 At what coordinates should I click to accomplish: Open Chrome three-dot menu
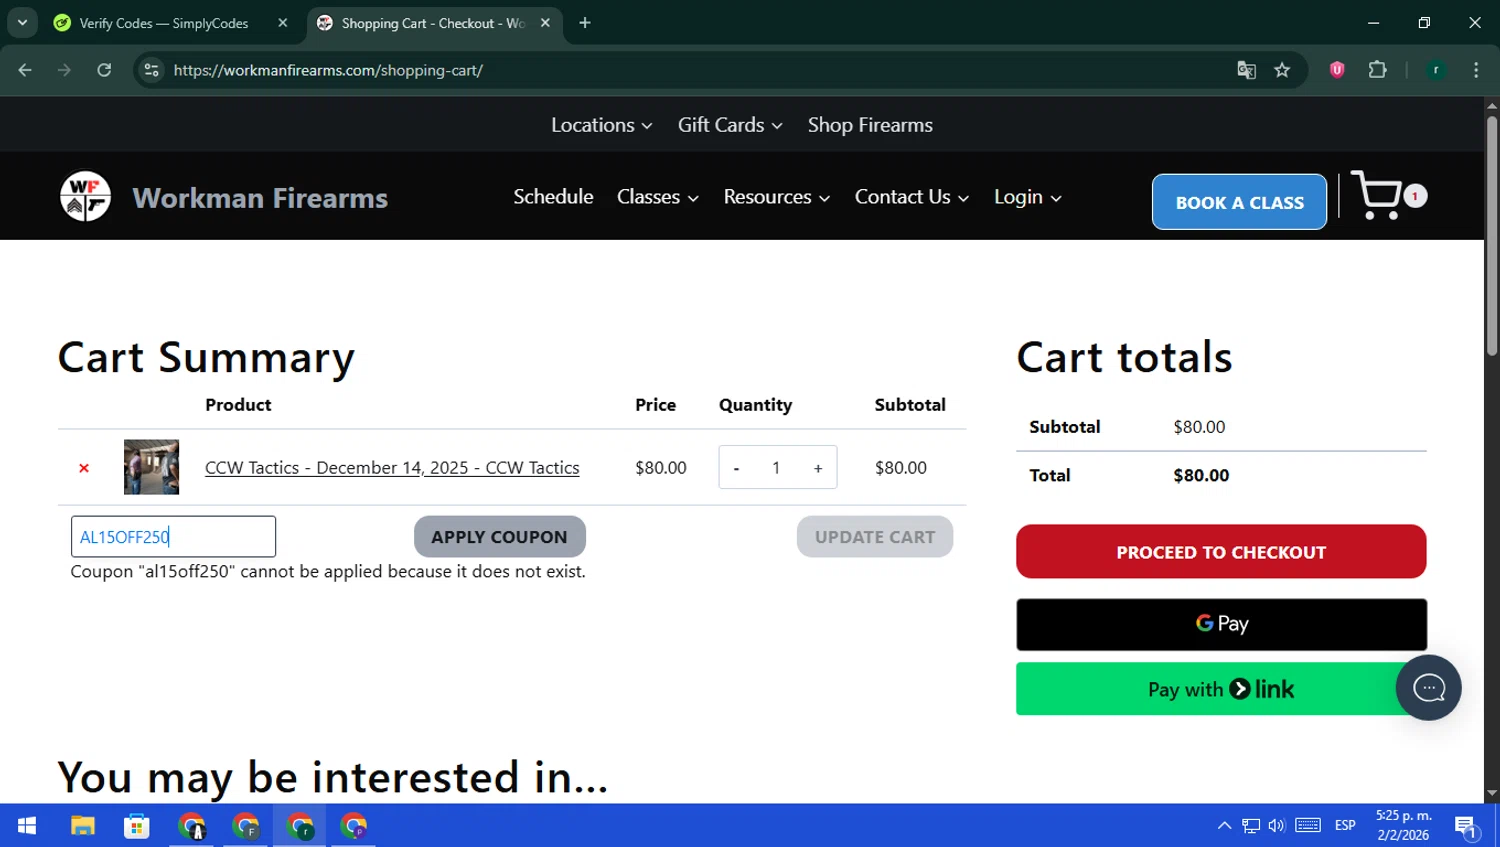[x=1476, y=70]
